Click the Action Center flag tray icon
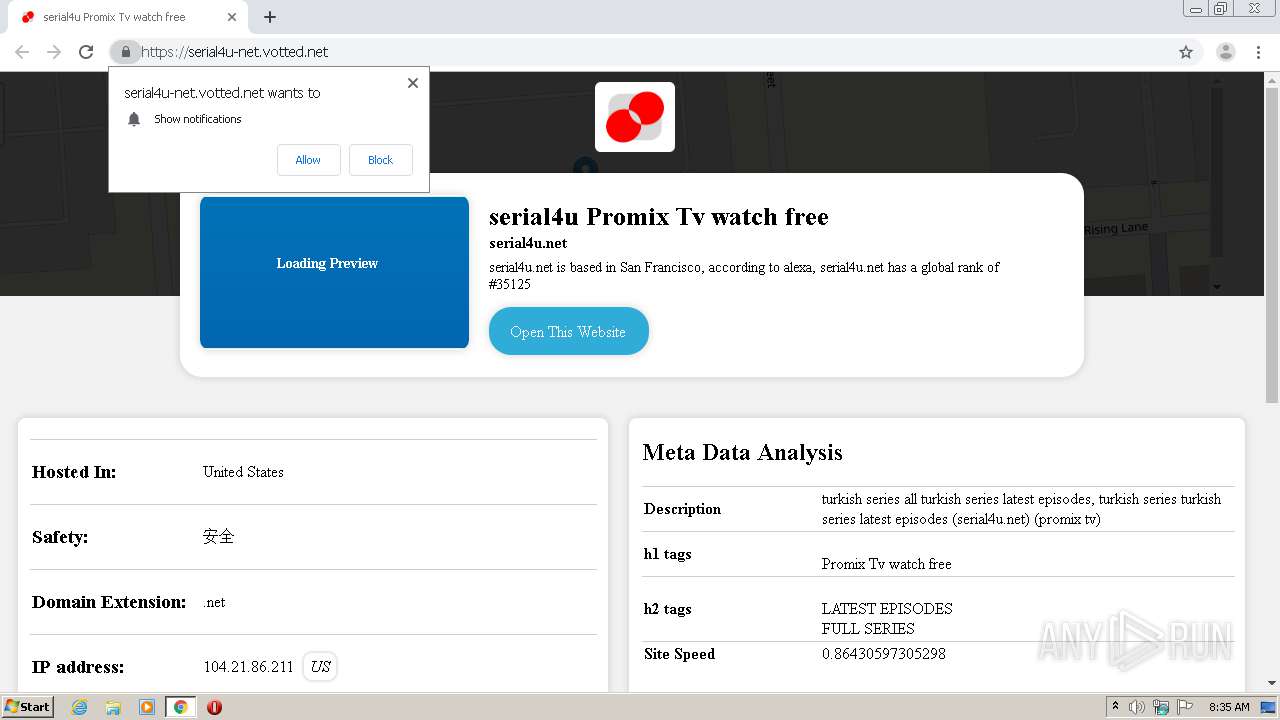This screenshot has width=1280, height=720. point(1185,707)
